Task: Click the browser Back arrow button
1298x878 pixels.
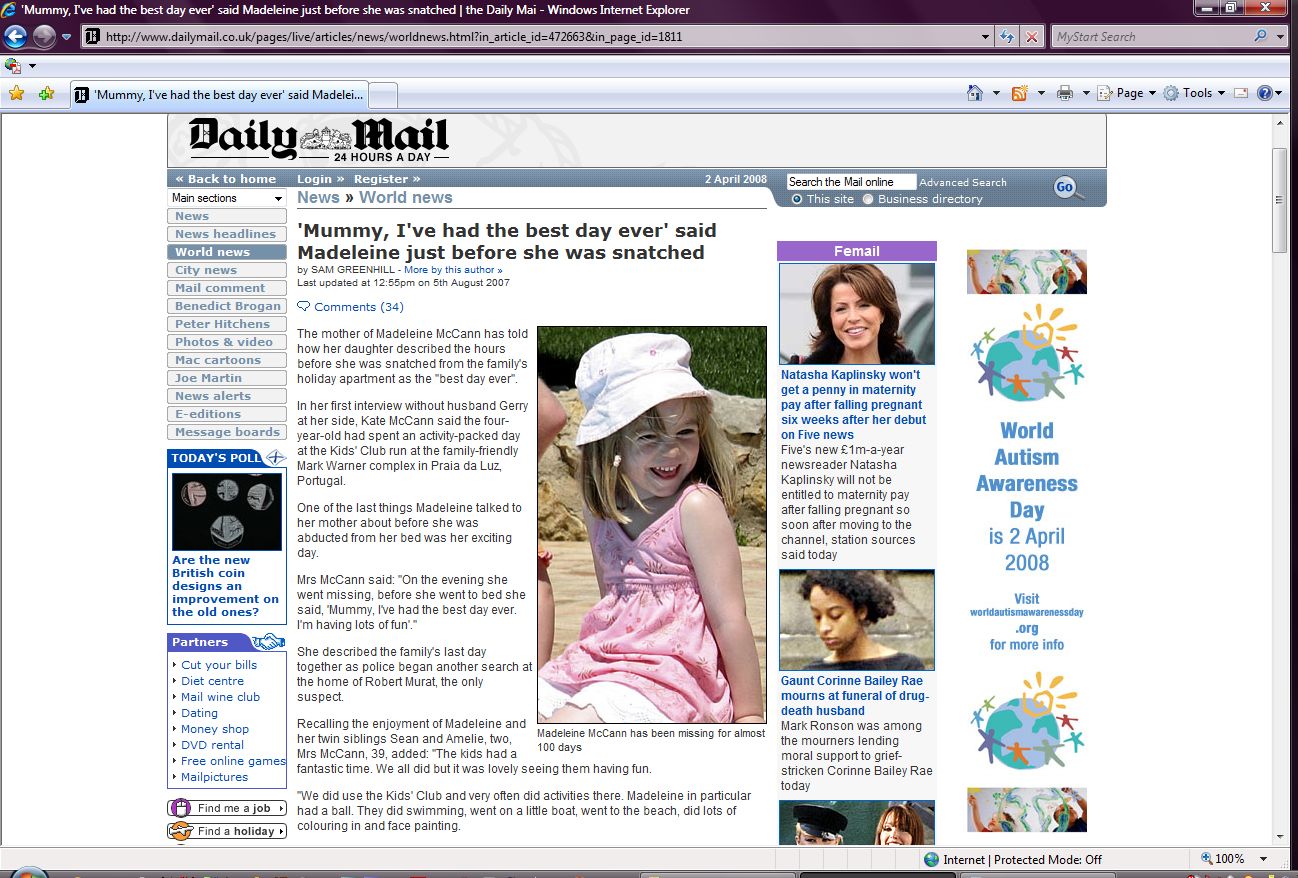Action: click(15, 37)
